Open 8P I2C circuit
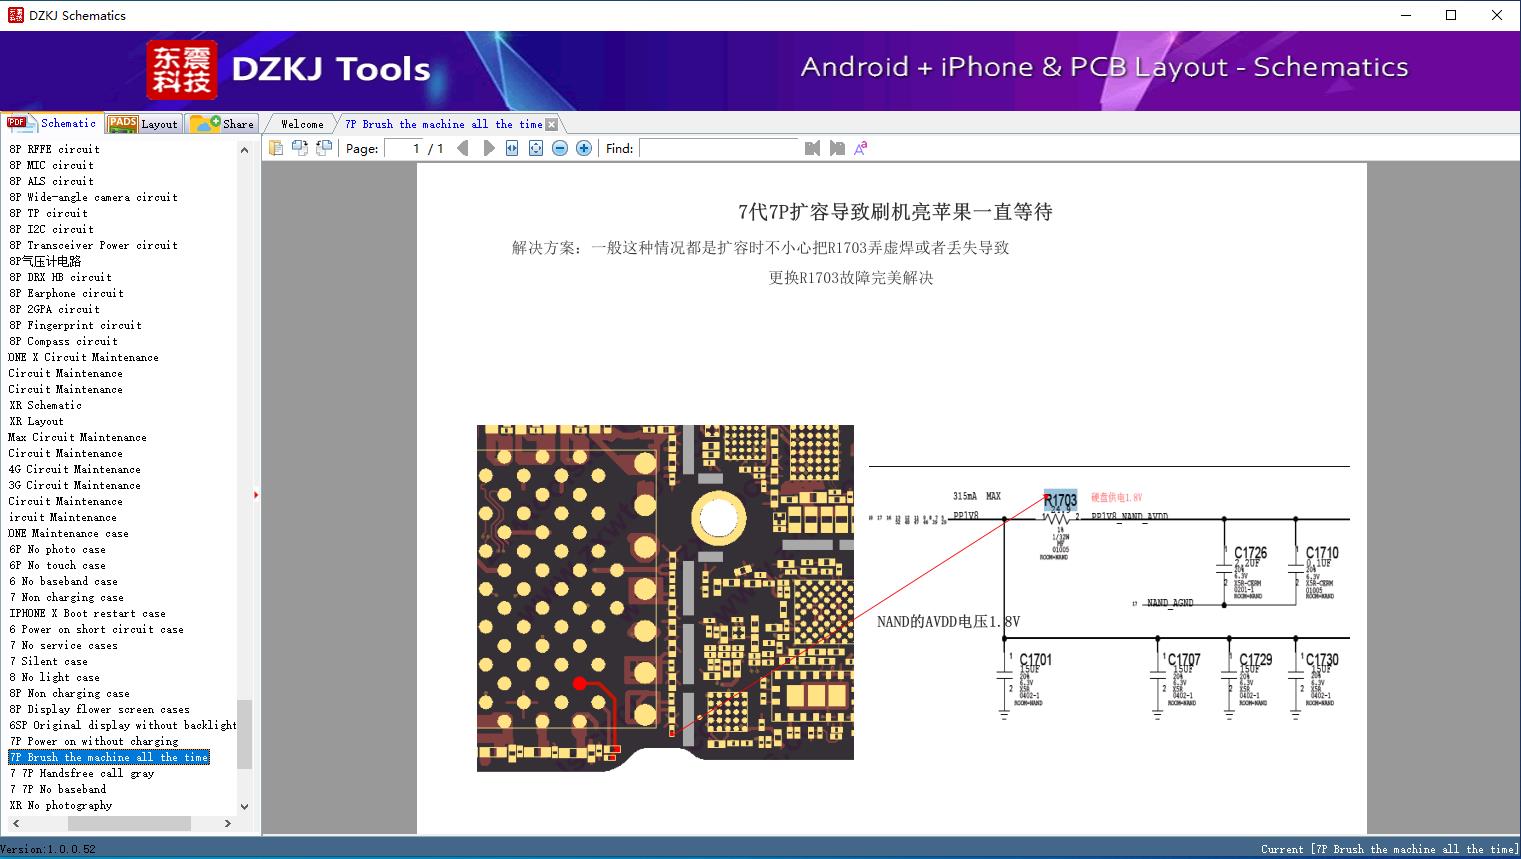The width and height of the screenshot is (1521, 859). coord(51,229)
